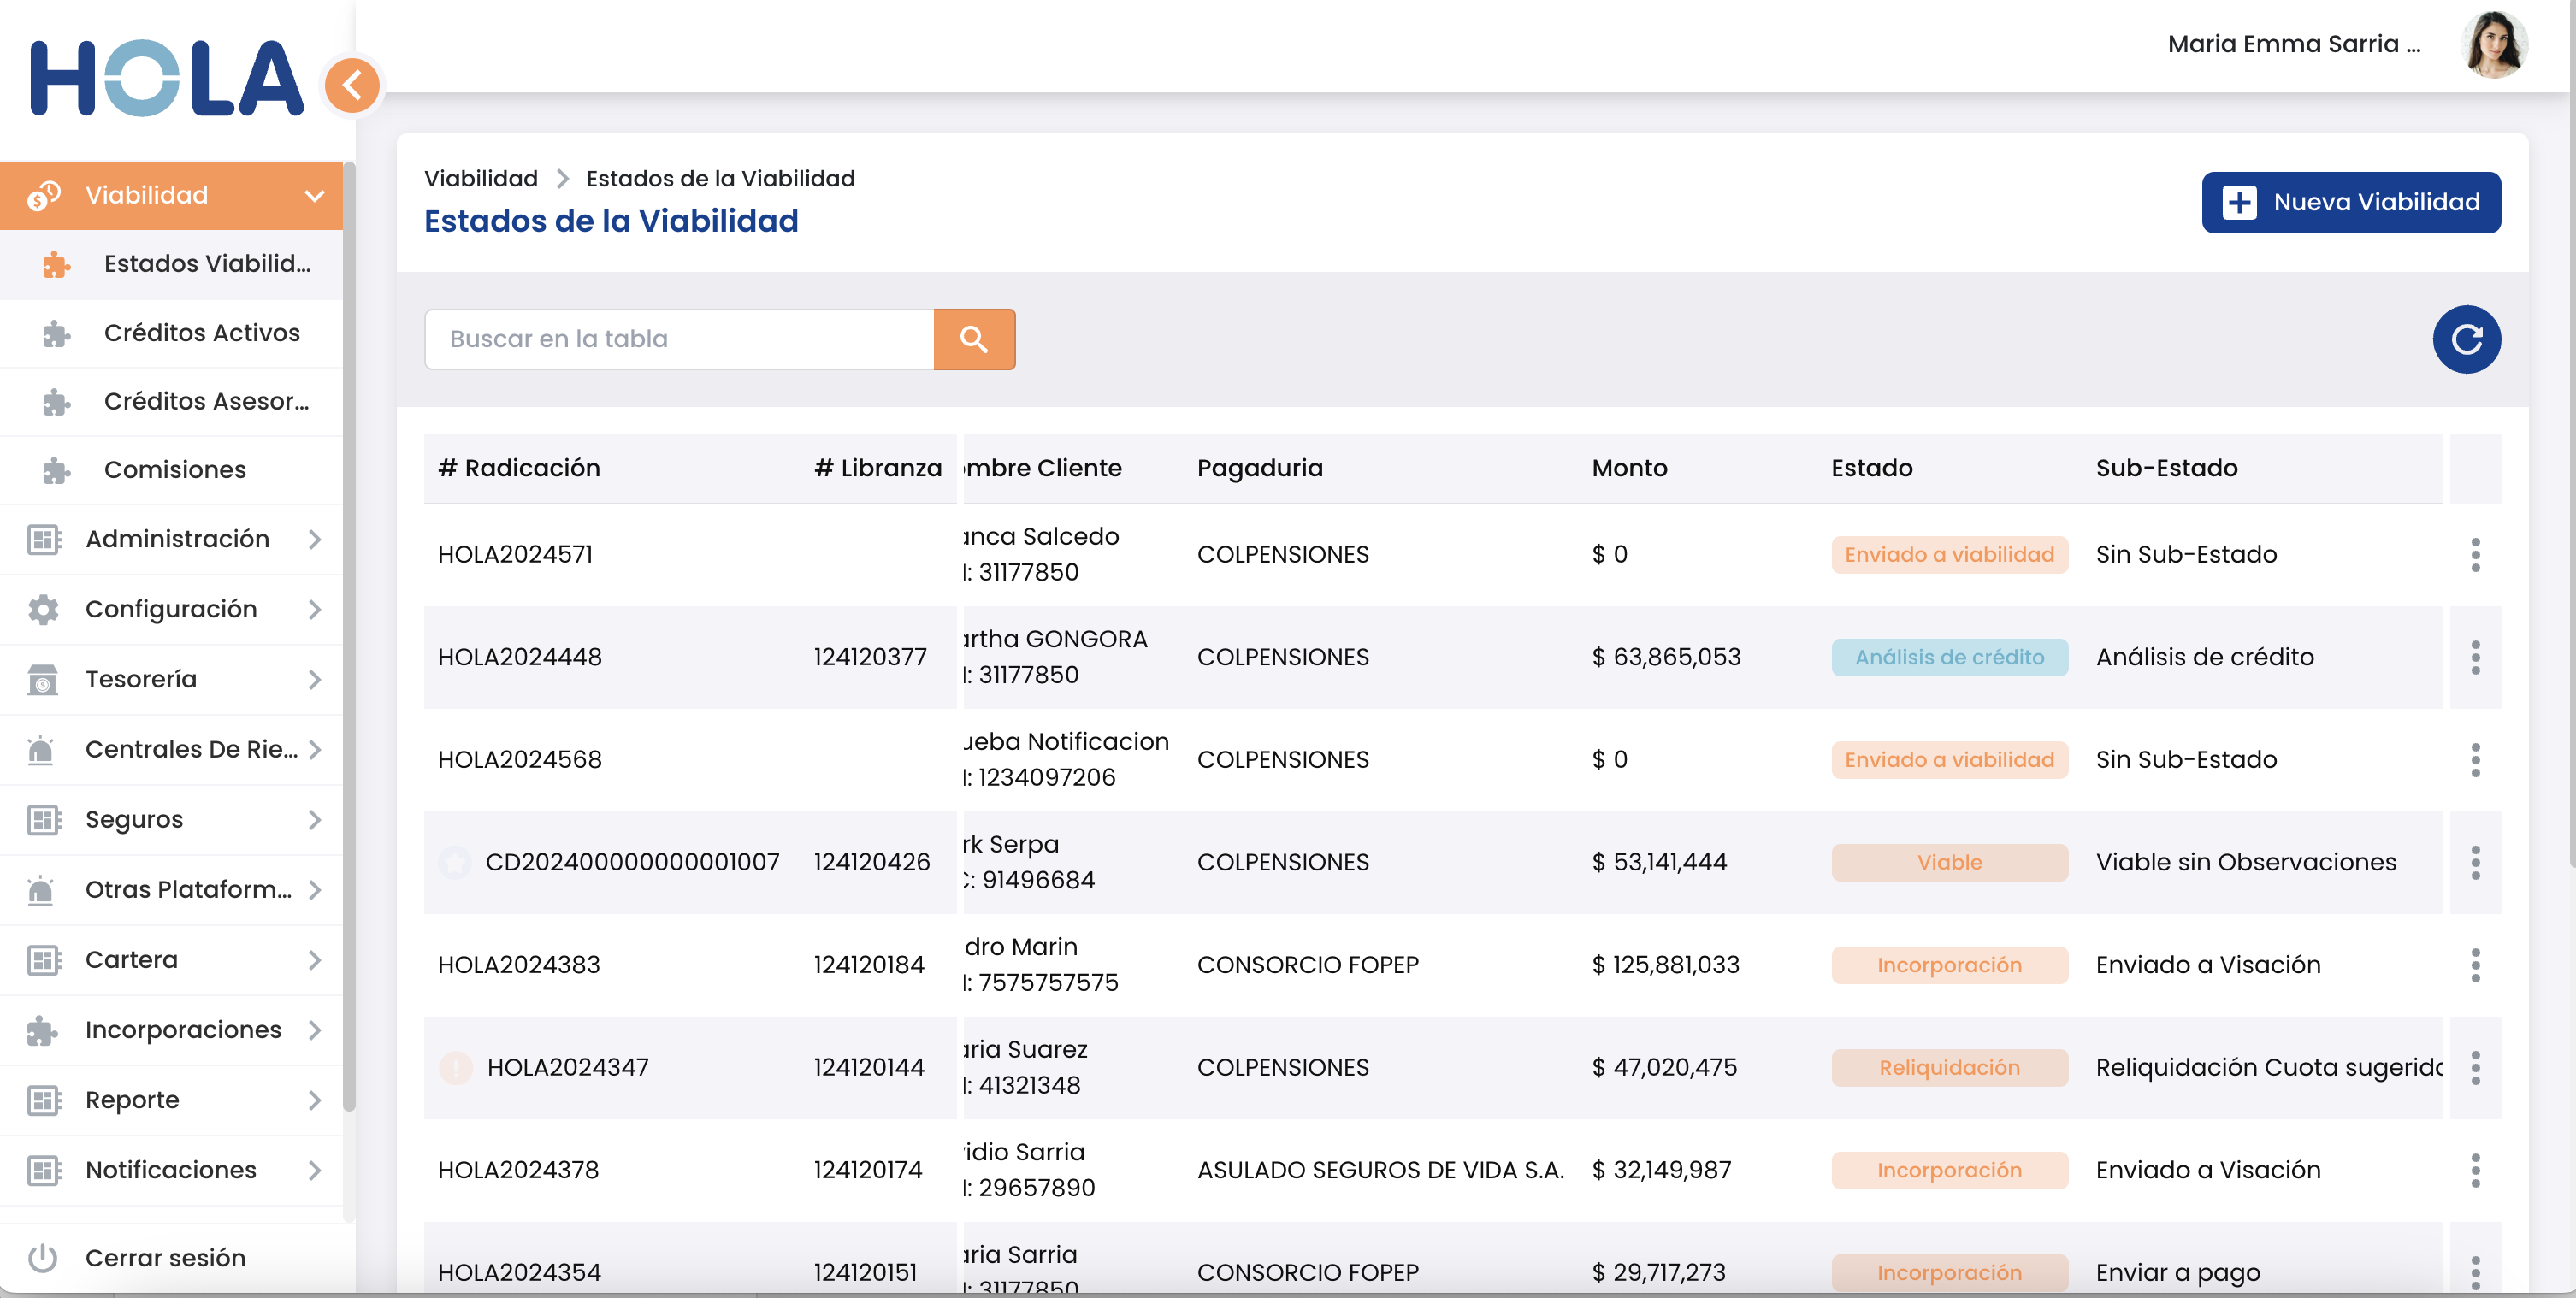Focus the Buscar en la tabla field
This screenshot has height=1298, width=2576.
(679, 339)
